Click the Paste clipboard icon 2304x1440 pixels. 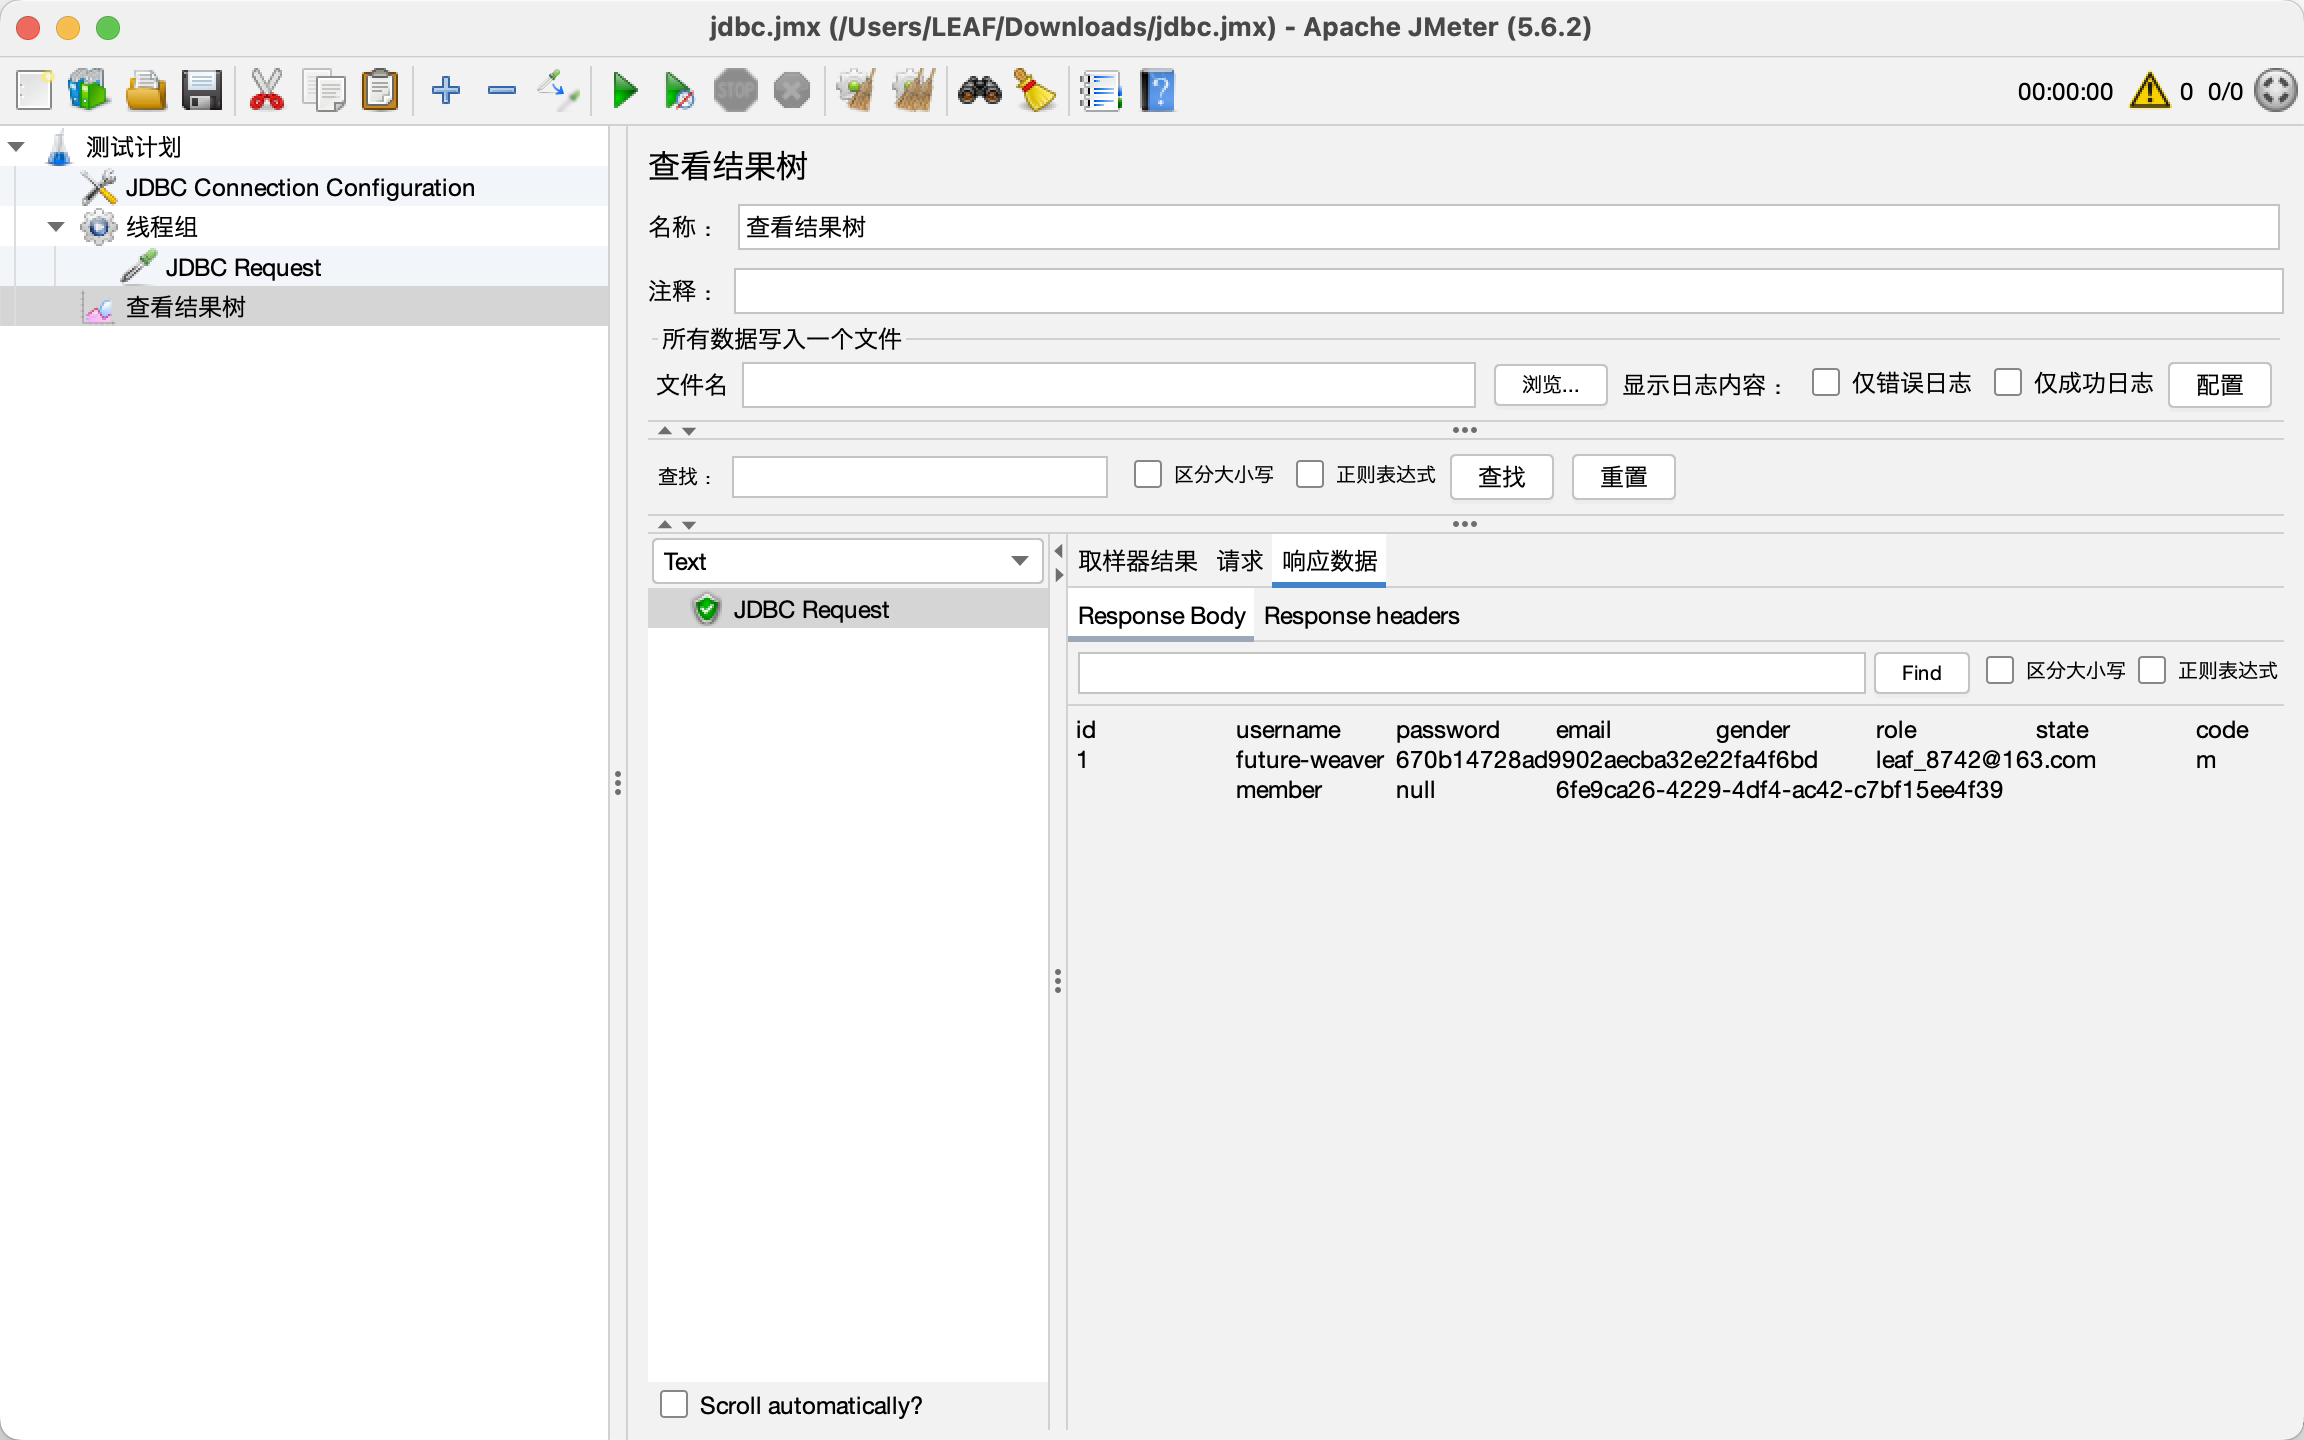[x=380, y=91]
